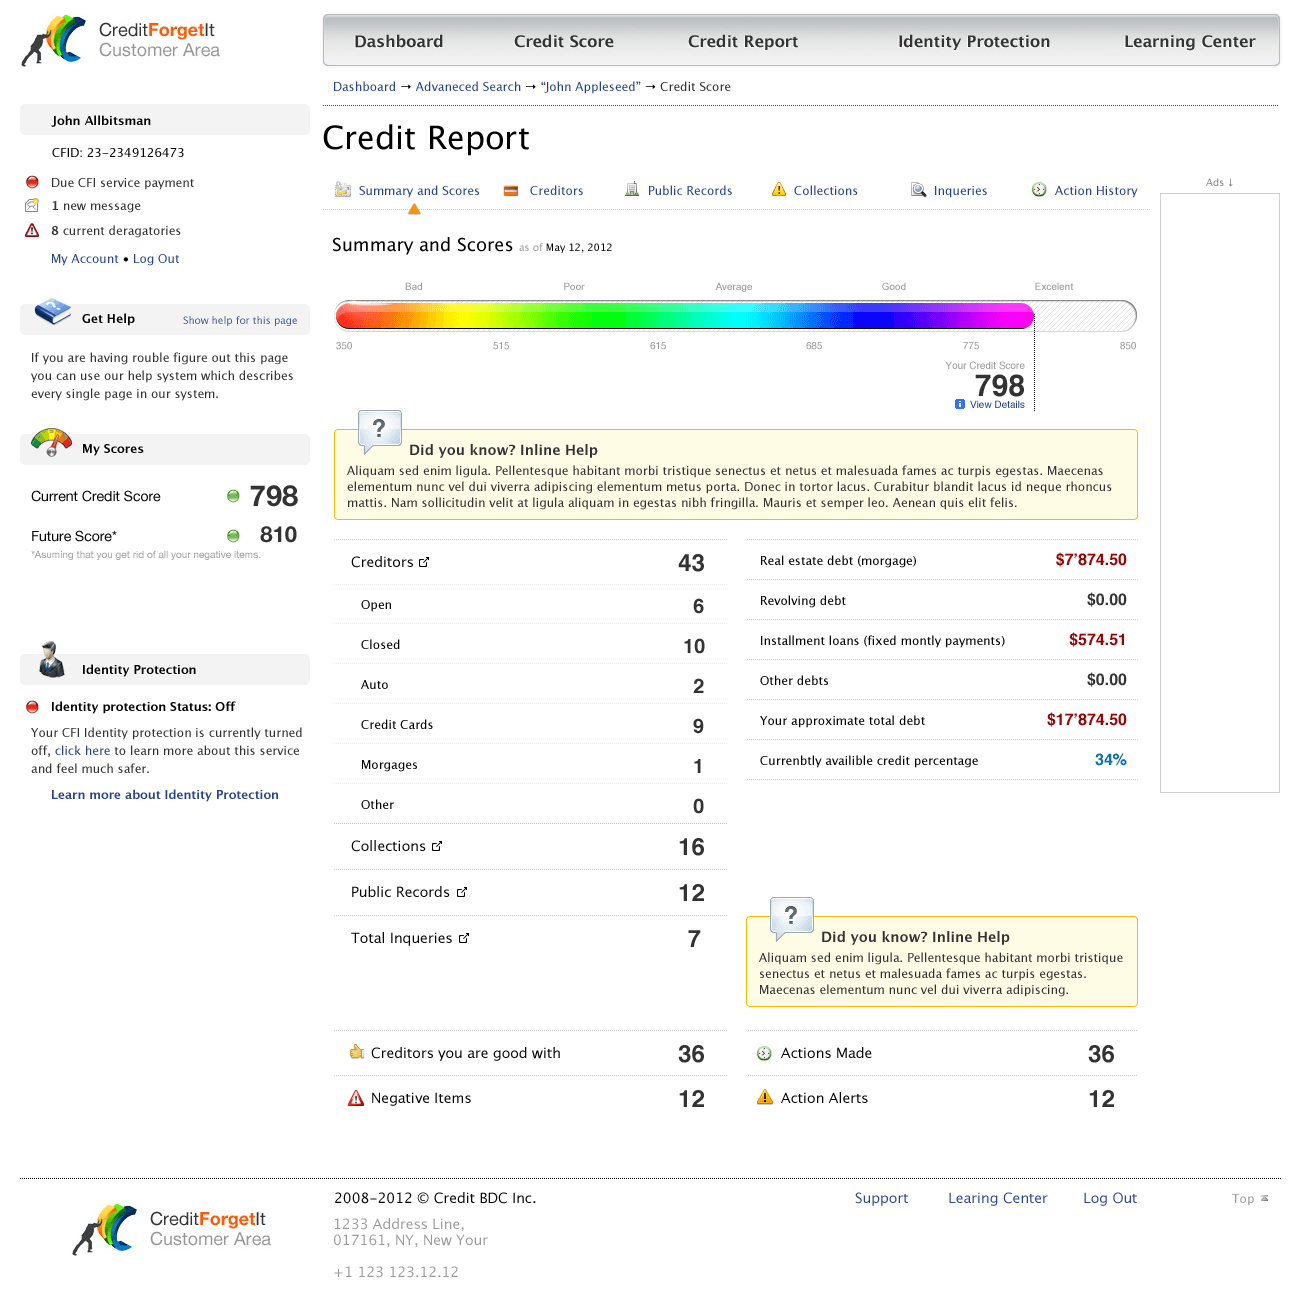The height and width of the screenshot is (1296, 1300).
Task: Jump to page Top in footer
Action: (x=1249, y=1198)
